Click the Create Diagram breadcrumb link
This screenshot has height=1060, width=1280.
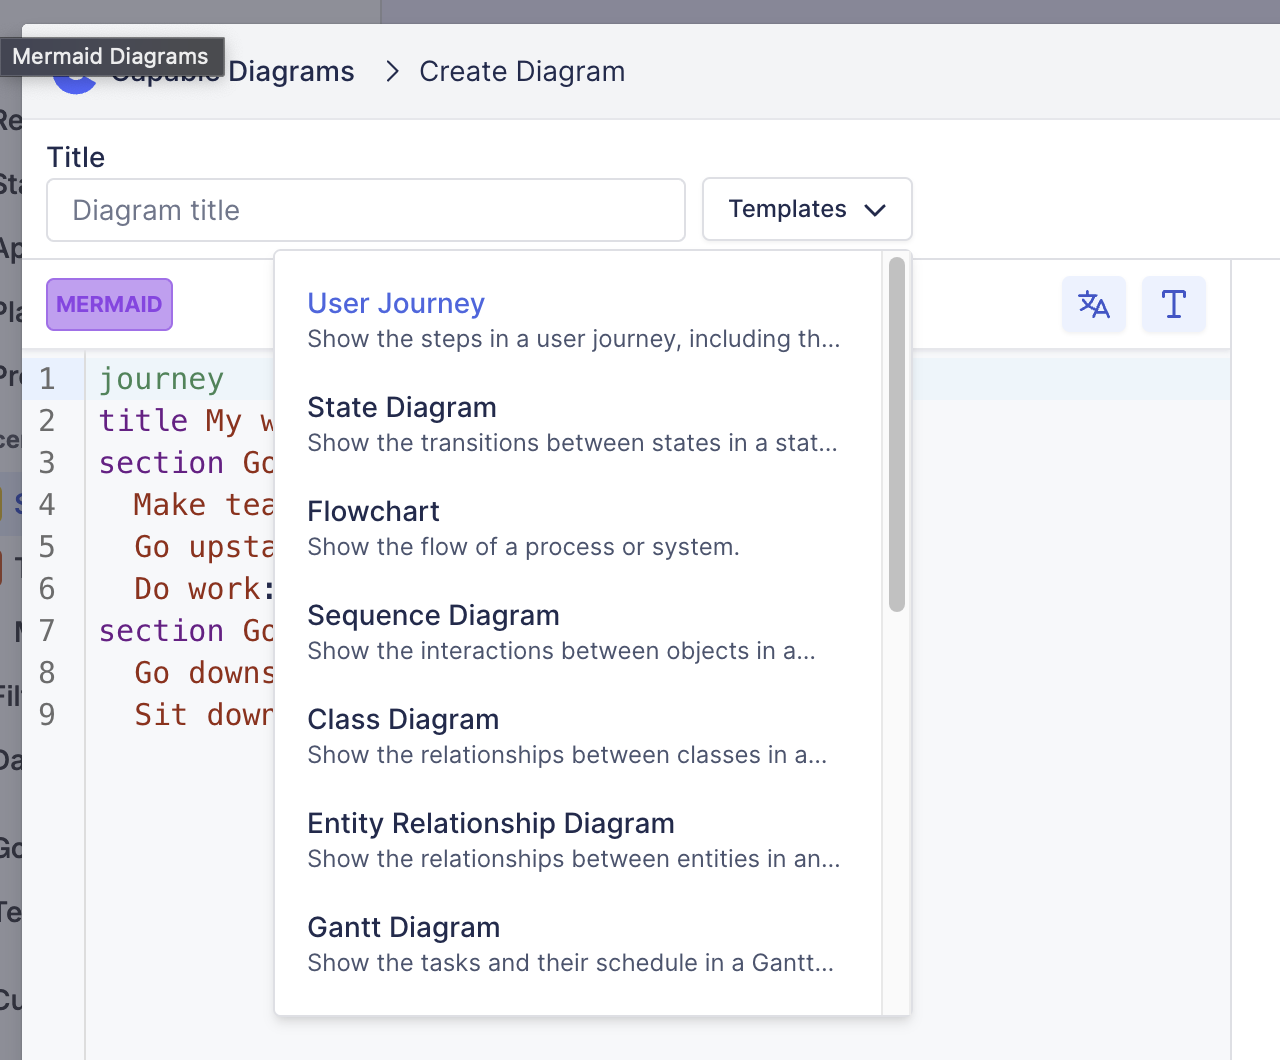click(x=522, y=71)
